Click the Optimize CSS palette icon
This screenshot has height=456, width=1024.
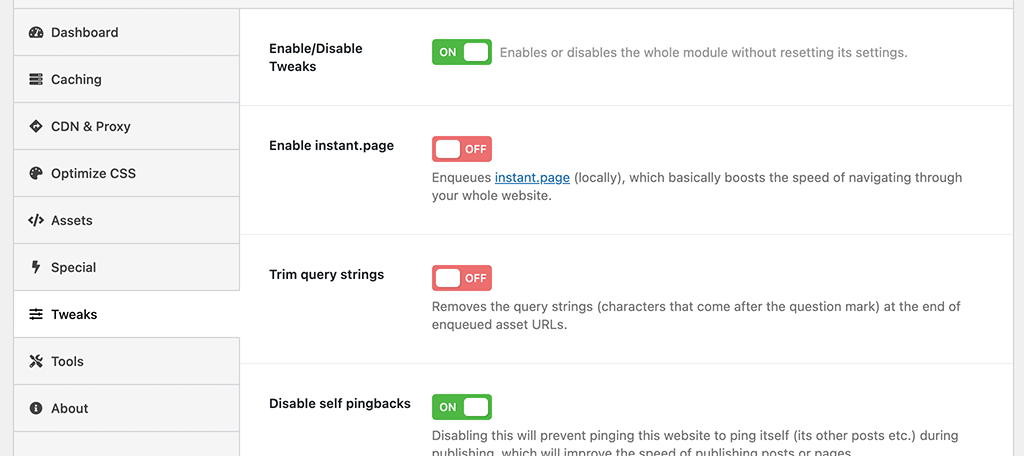pos(36,173)
